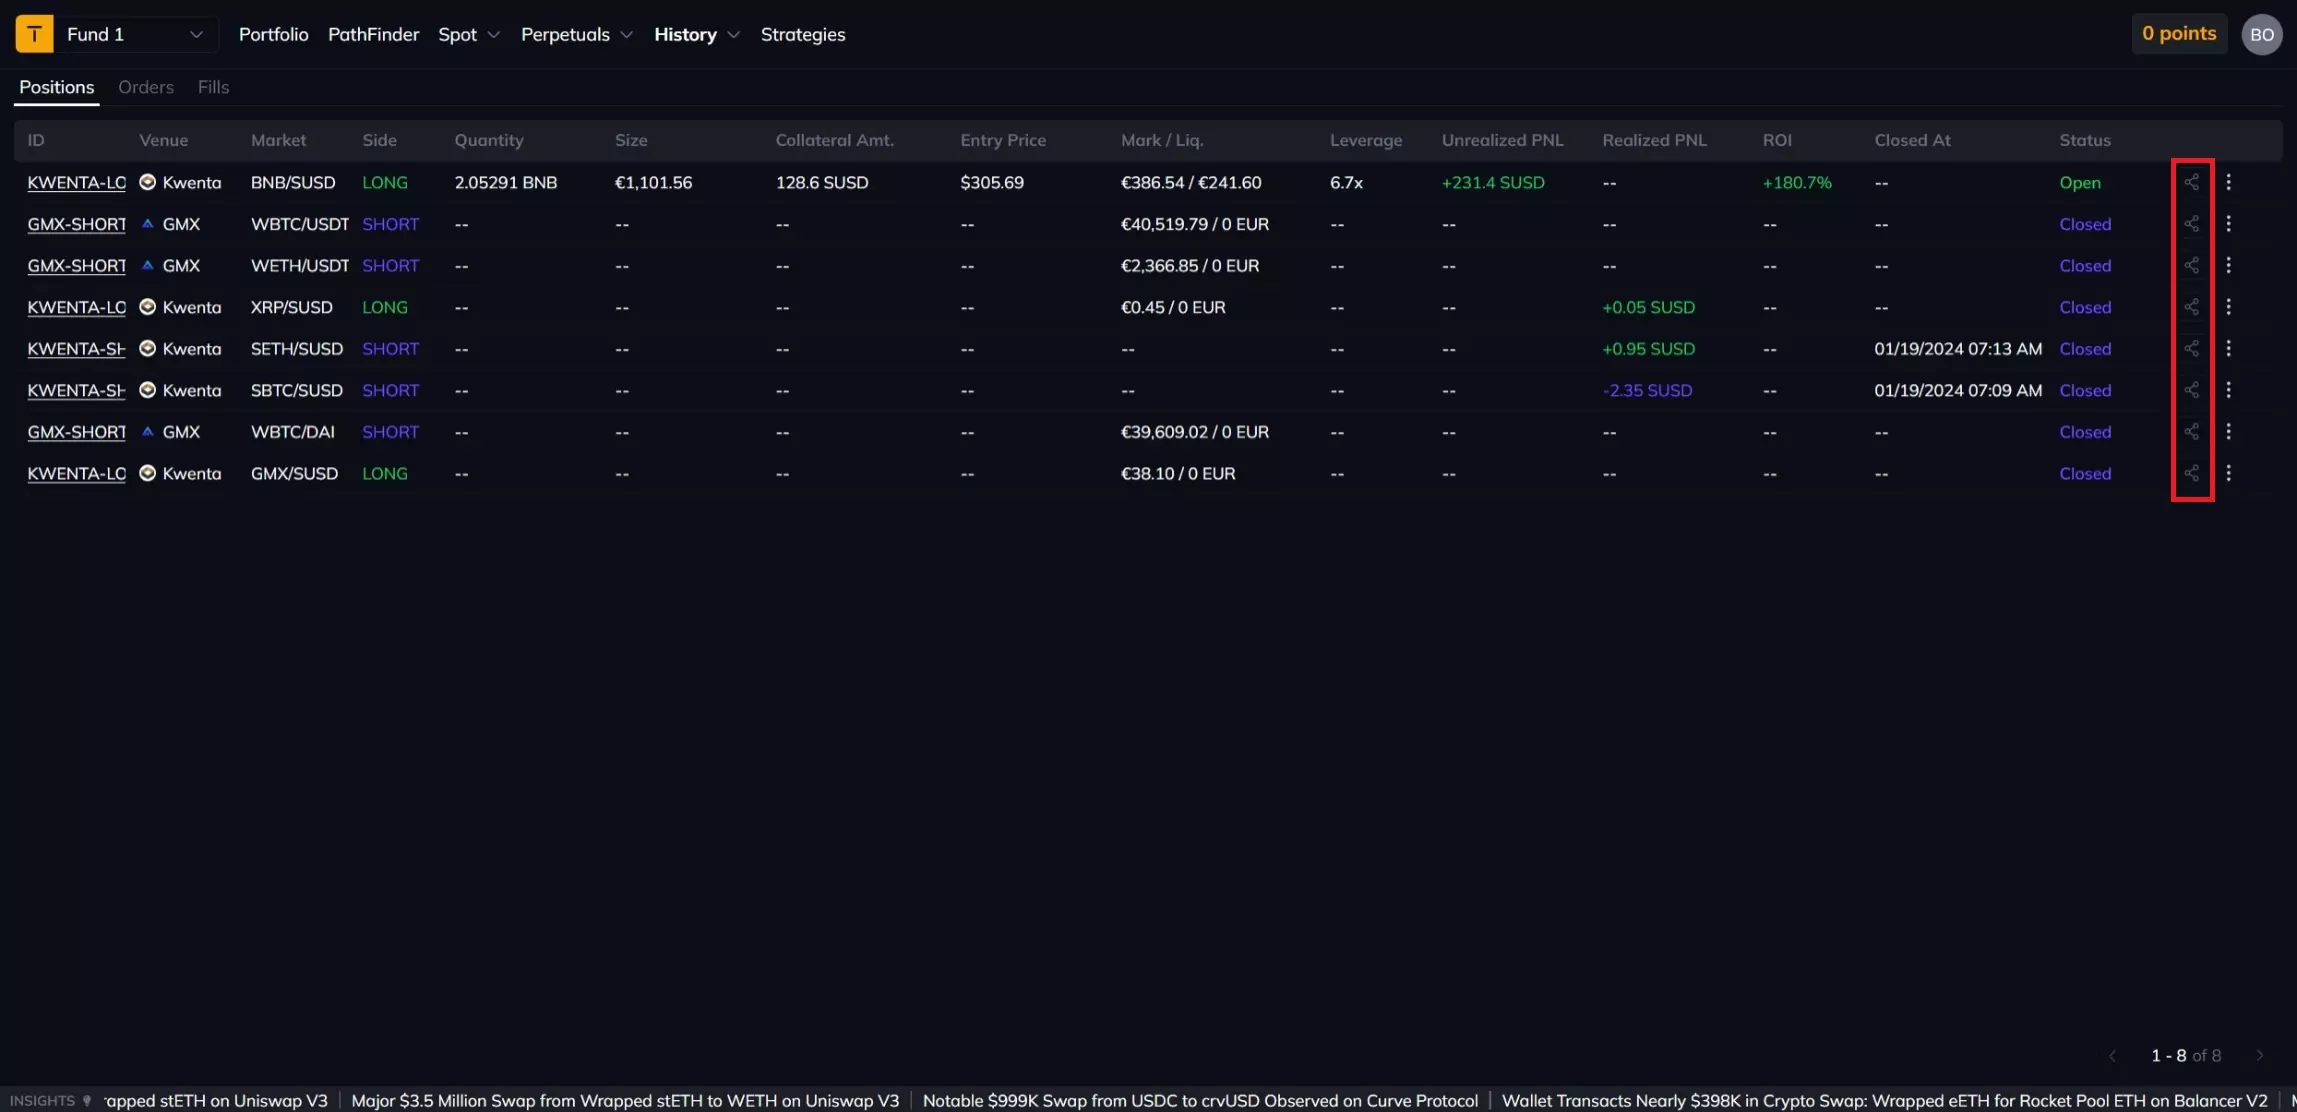Open the KWENTA-SH position ID for SBTC/SUSD
The height and width of the screenshot is (1112, 2297).
pyautogui.click(x=77, y=390)
